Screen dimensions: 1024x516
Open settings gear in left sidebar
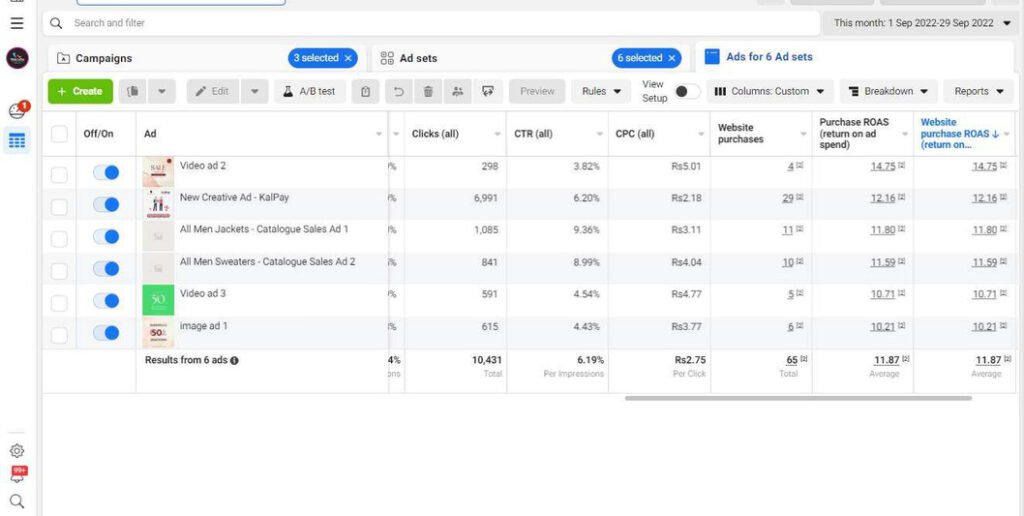coord(17,451)
